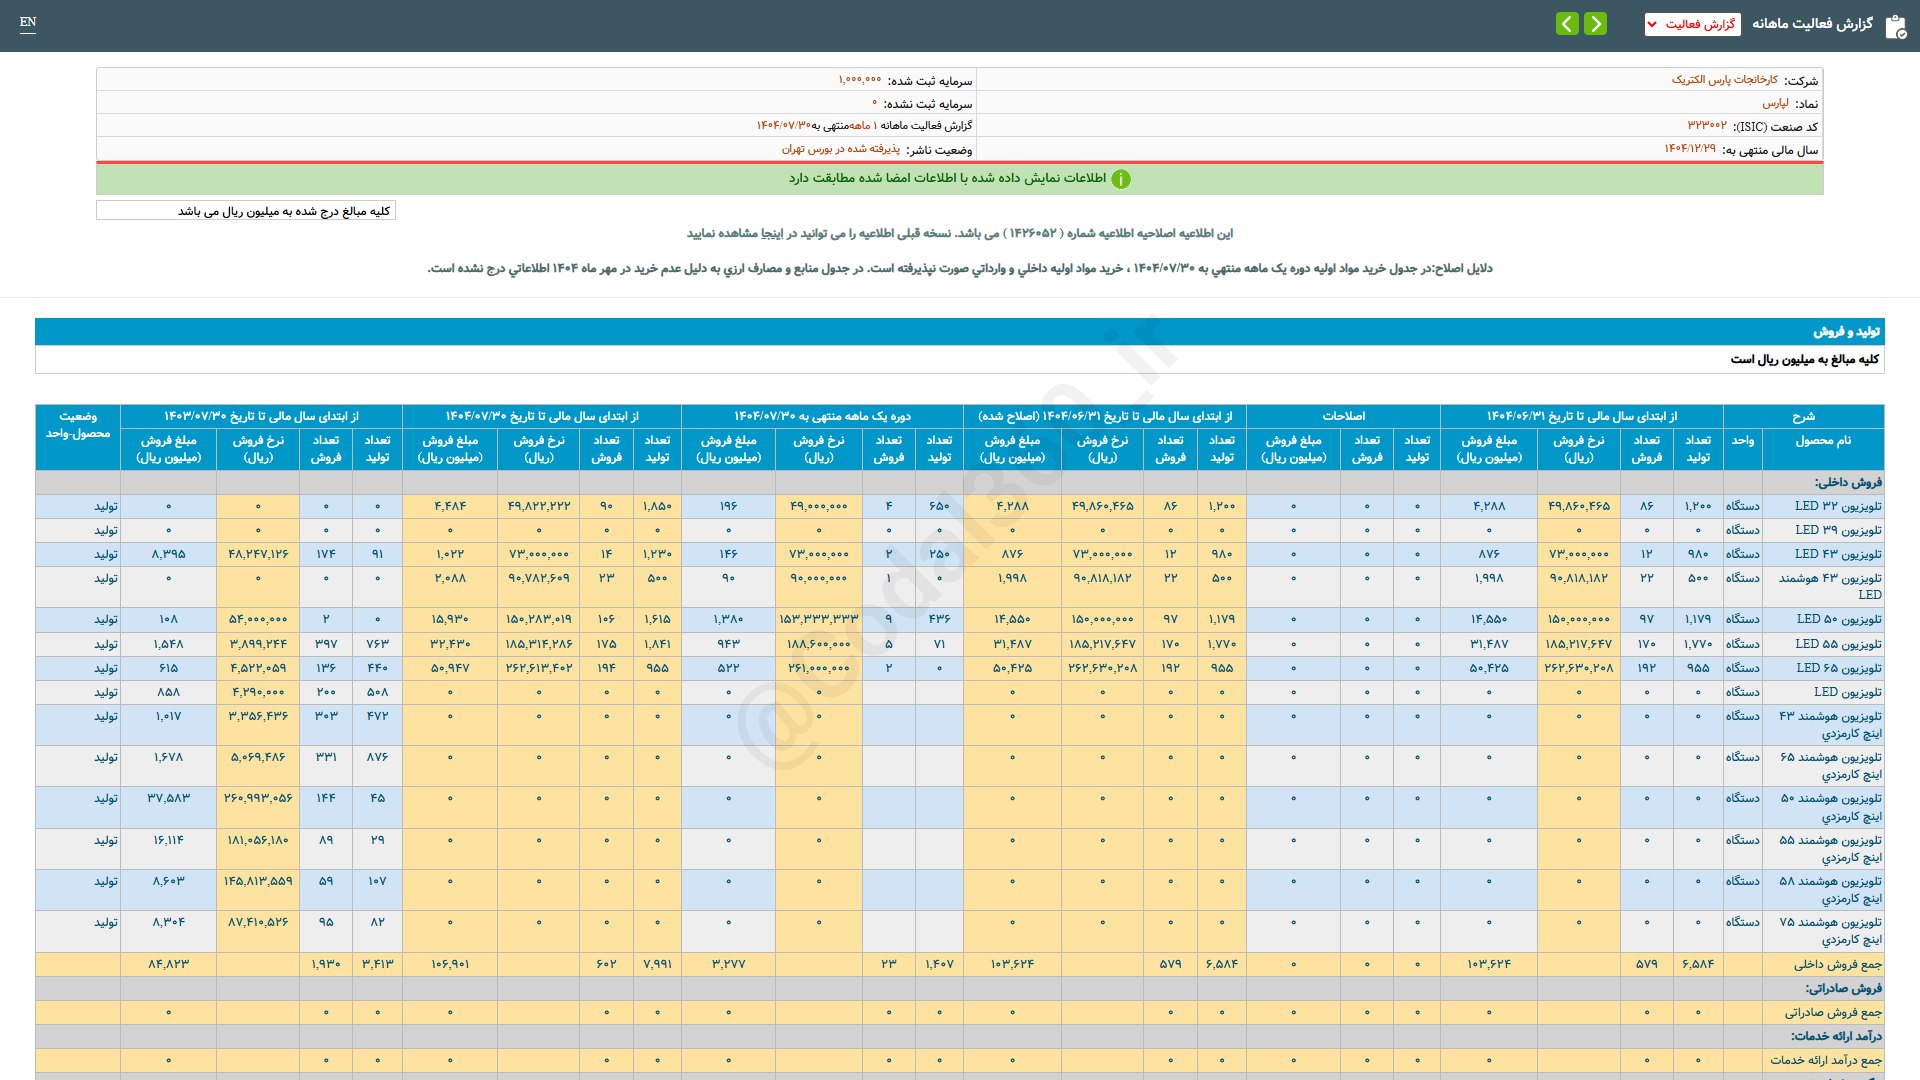
Task: Select the تلویزیون ۶۵ LED product row
Action: 1838,668
